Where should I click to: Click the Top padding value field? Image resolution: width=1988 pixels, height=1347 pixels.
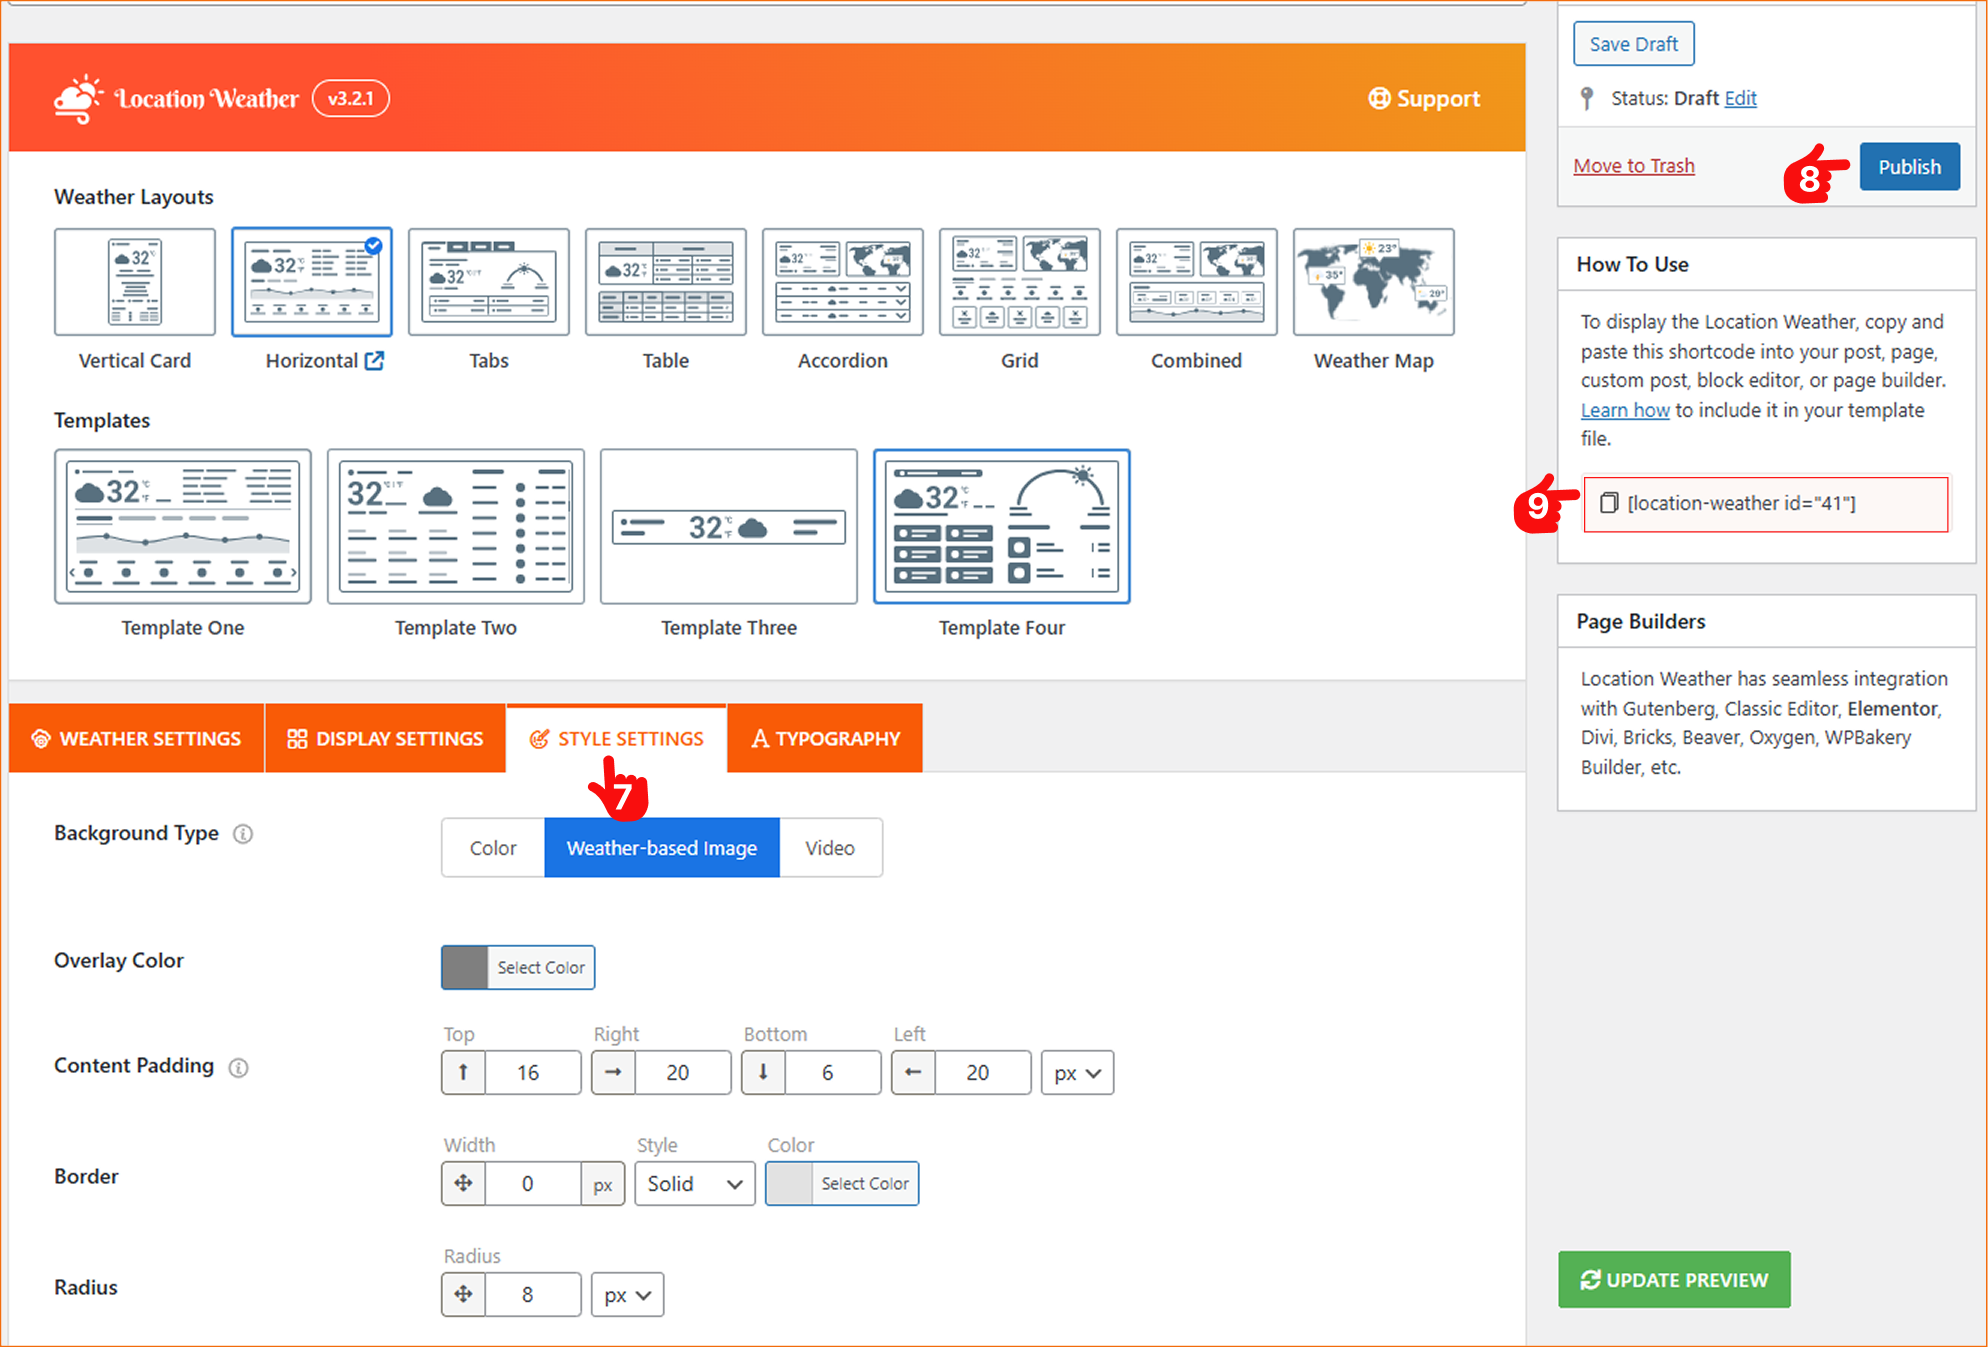click(x=533, y=1072)
